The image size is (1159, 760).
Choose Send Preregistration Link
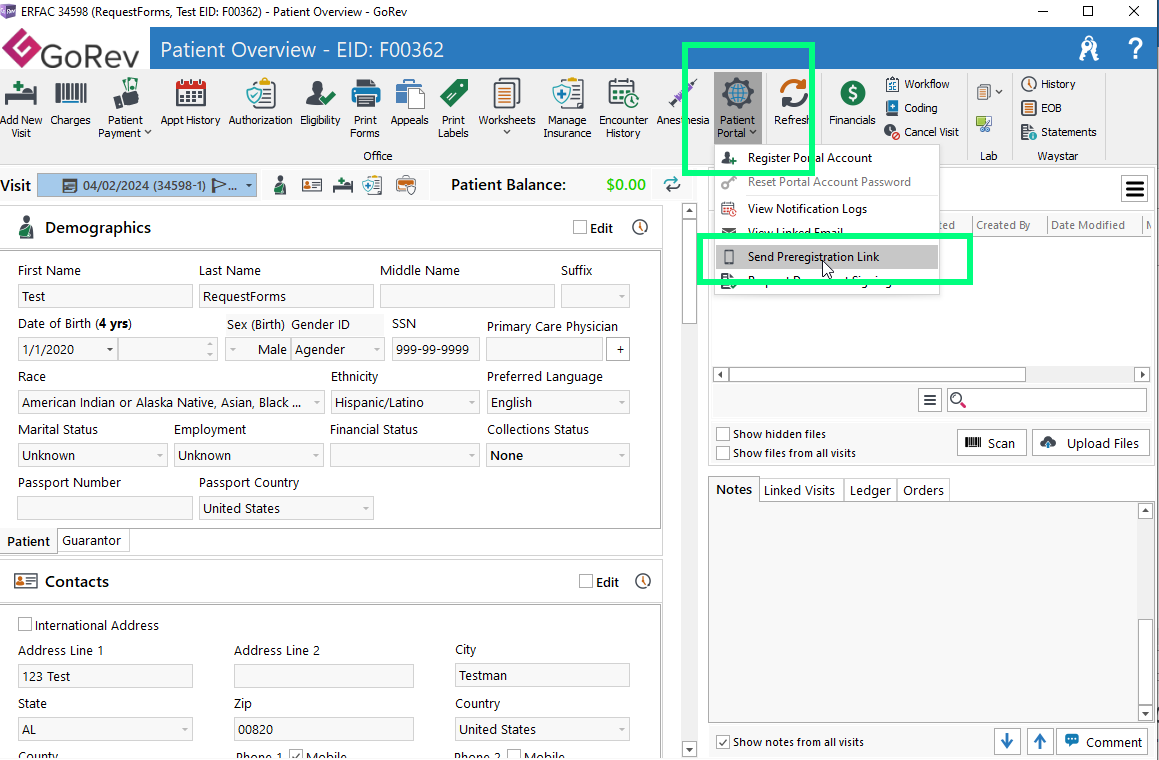coord(827,257)
